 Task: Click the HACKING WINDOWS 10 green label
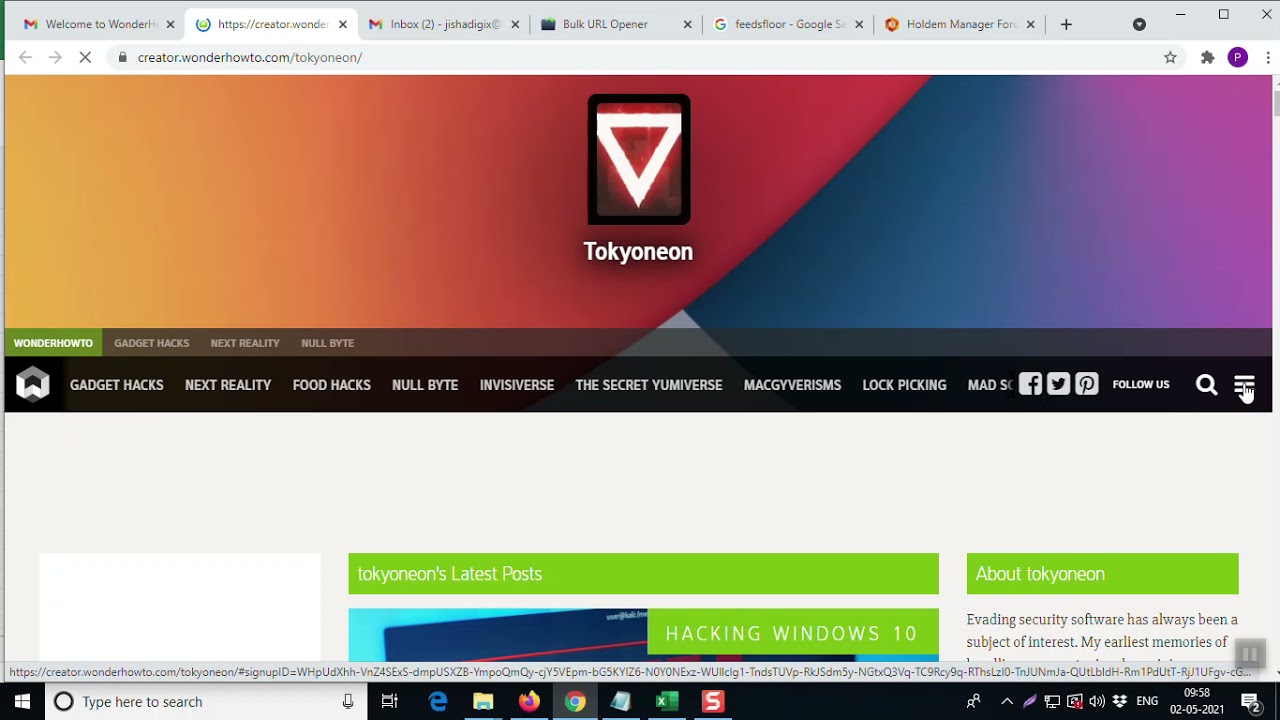click(792, 633)
